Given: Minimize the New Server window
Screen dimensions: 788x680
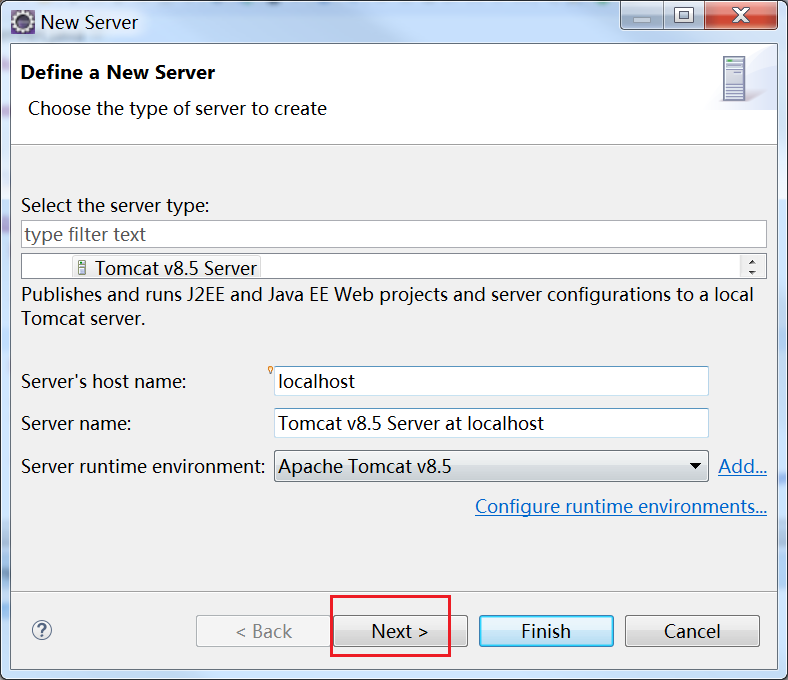Looking at the screenshot, I should [x=642, y=16].
